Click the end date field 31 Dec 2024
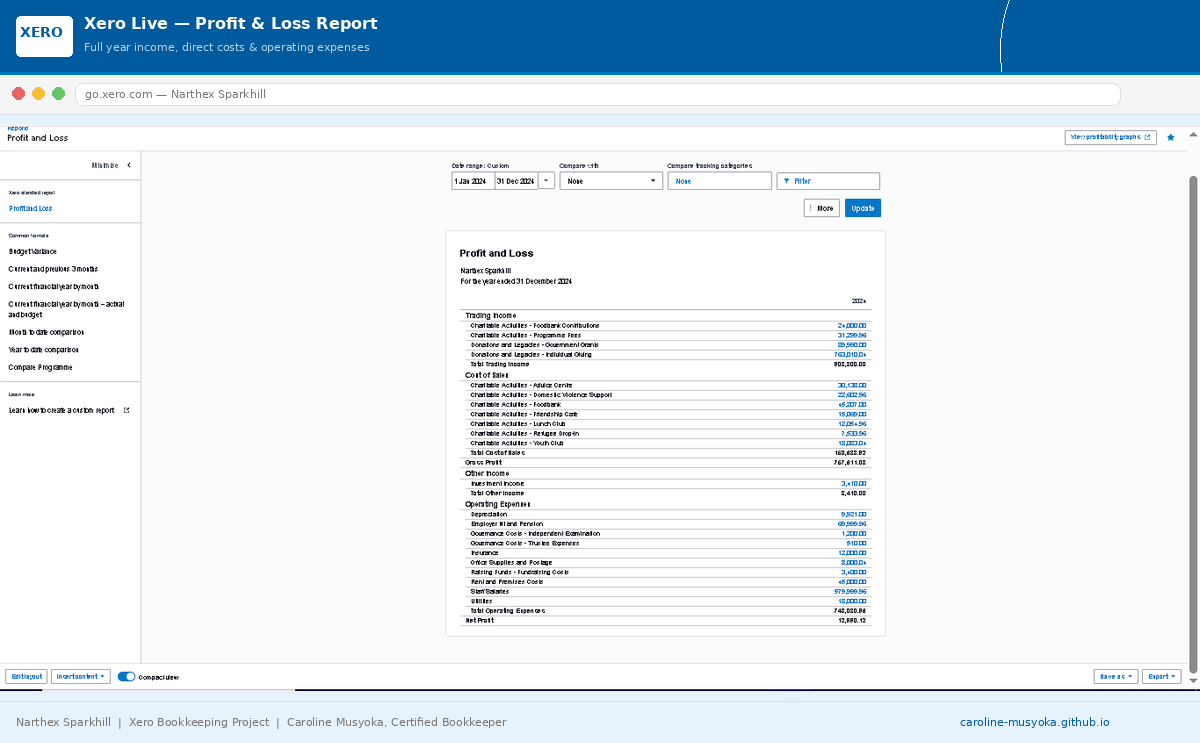1200x743 pixels. [x=516, y=181]
